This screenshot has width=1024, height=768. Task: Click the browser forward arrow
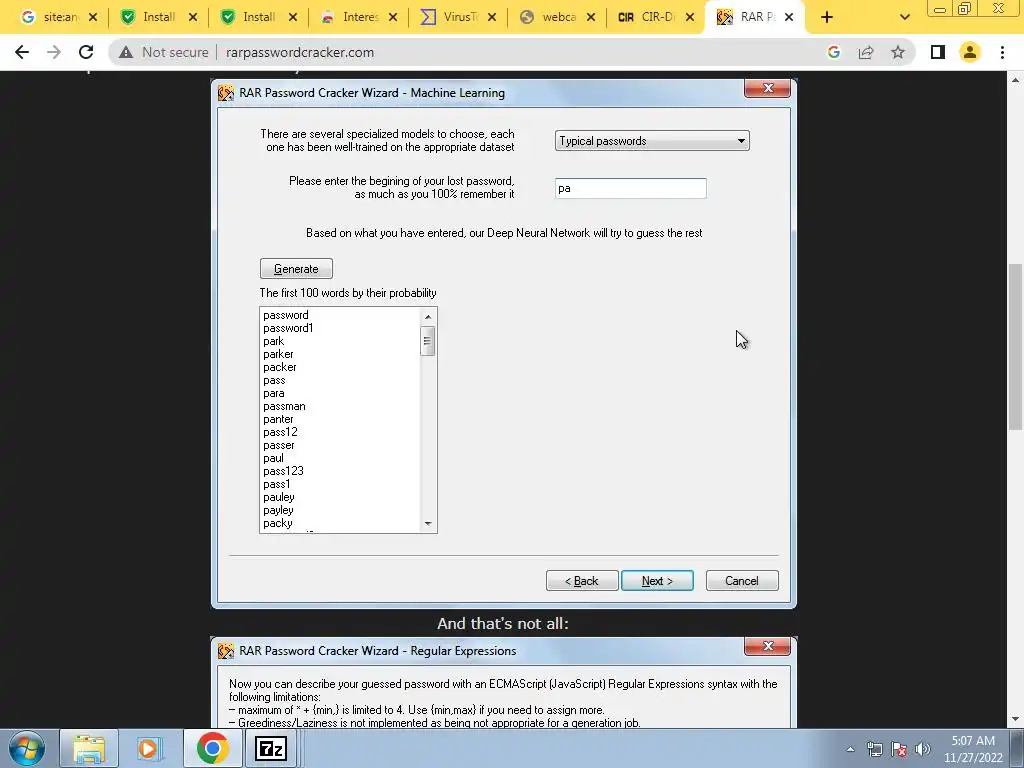pos(54,52)
